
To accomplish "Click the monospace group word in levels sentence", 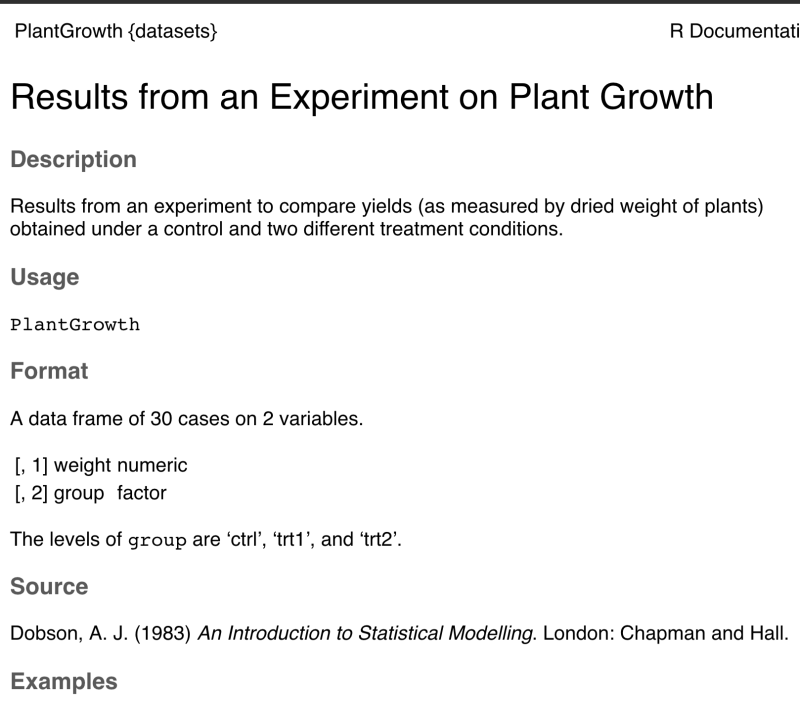I will tap(158, 541).
